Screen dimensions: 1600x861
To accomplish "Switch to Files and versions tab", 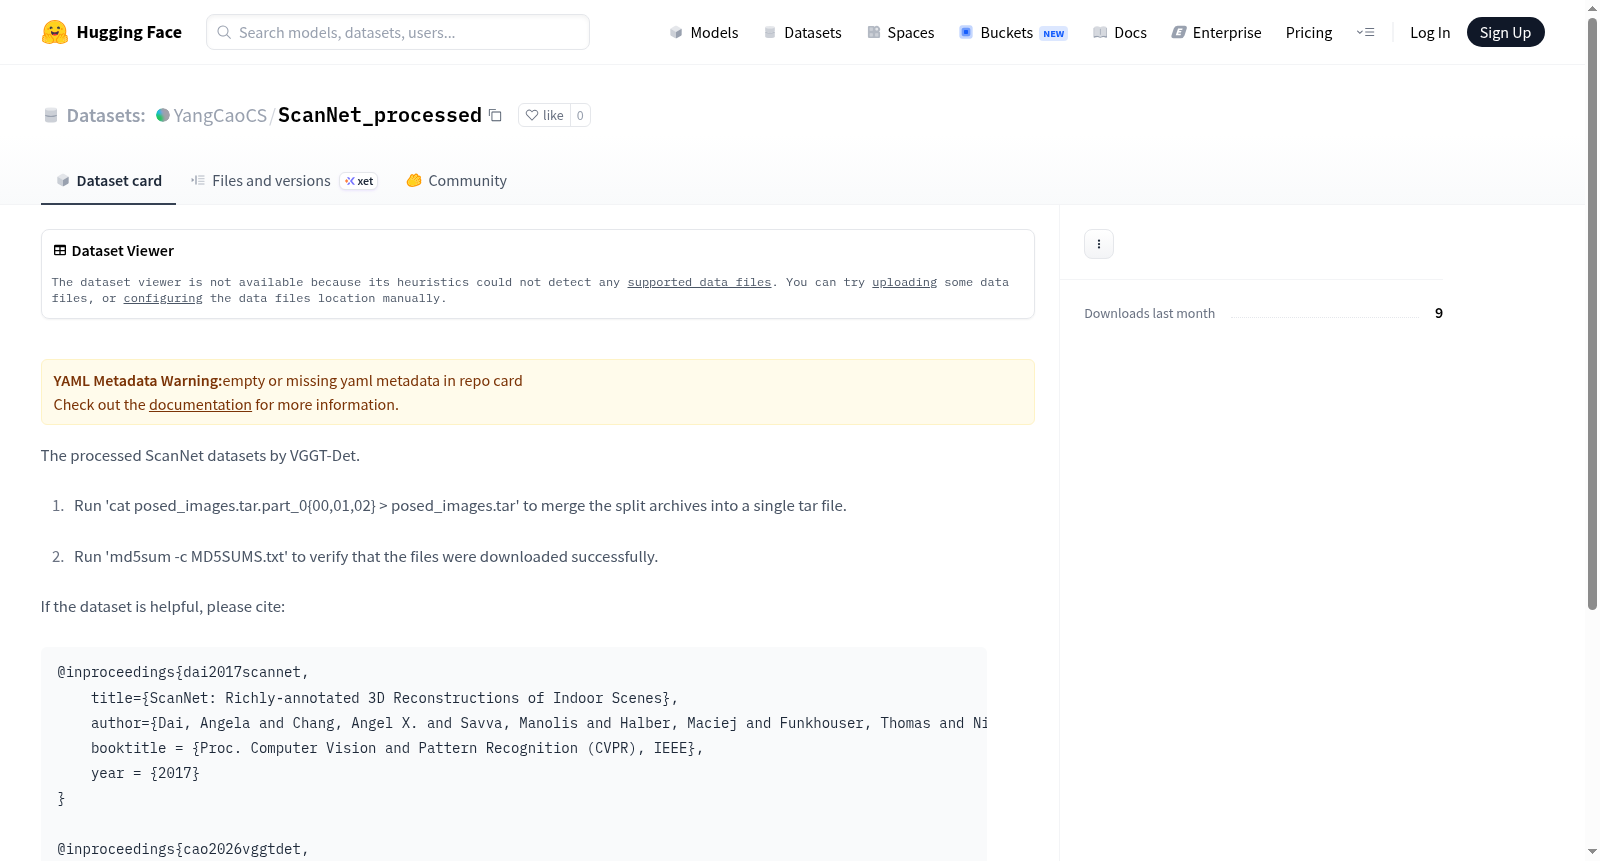I will coord(284,181).
